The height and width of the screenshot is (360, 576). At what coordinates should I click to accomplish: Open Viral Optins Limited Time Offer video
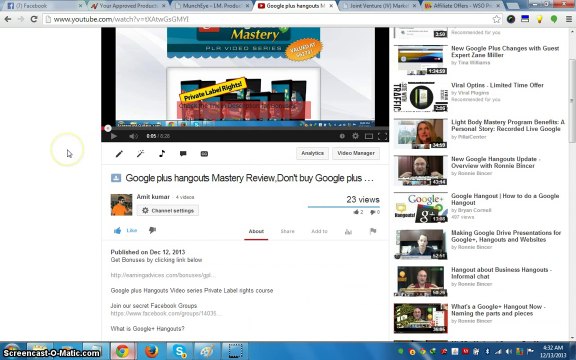497,85
